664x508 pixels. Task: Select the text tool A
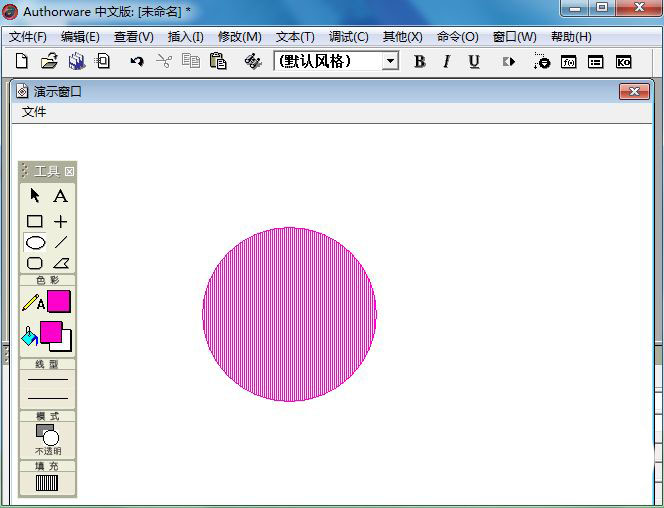61,196
